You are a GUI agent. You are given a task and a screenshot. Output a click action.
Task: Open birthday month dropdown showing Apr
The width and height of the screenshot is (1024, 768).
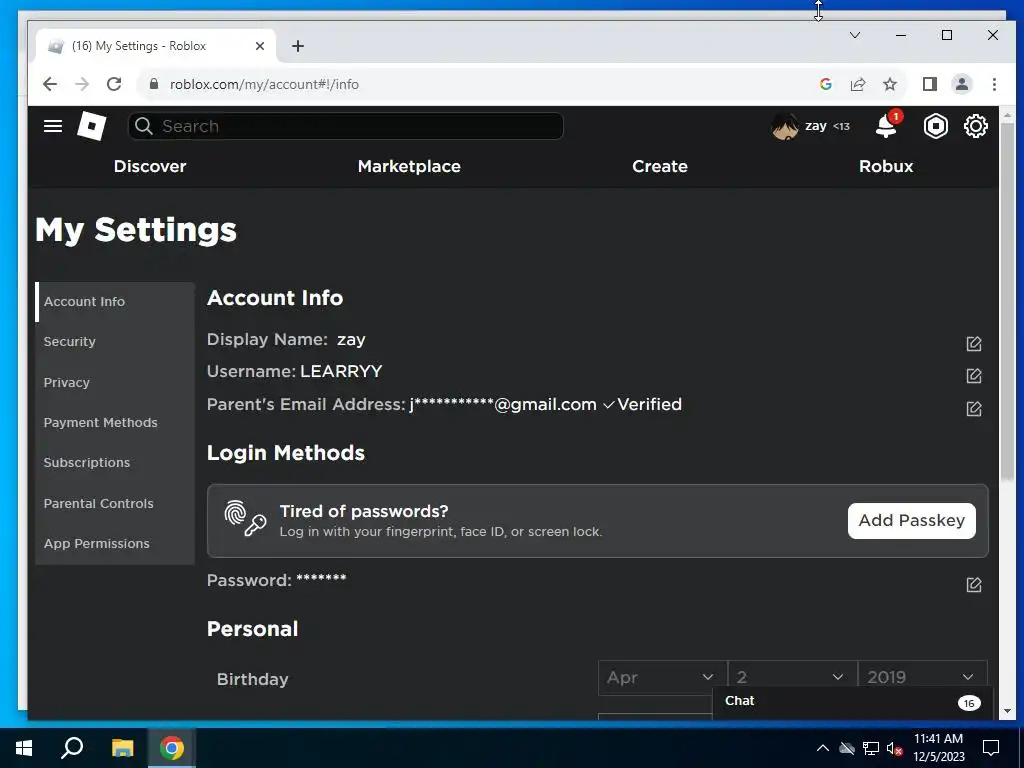click(x=662, y=677)
